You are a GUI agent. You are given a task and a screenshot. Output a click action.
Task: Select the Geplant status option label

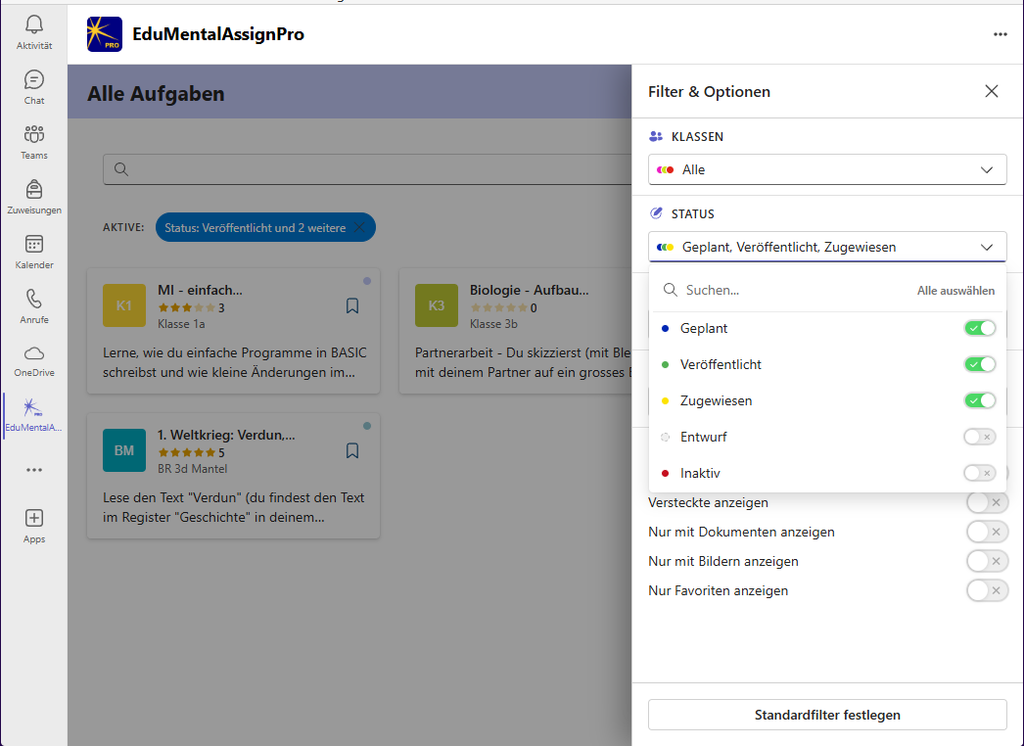703,328
